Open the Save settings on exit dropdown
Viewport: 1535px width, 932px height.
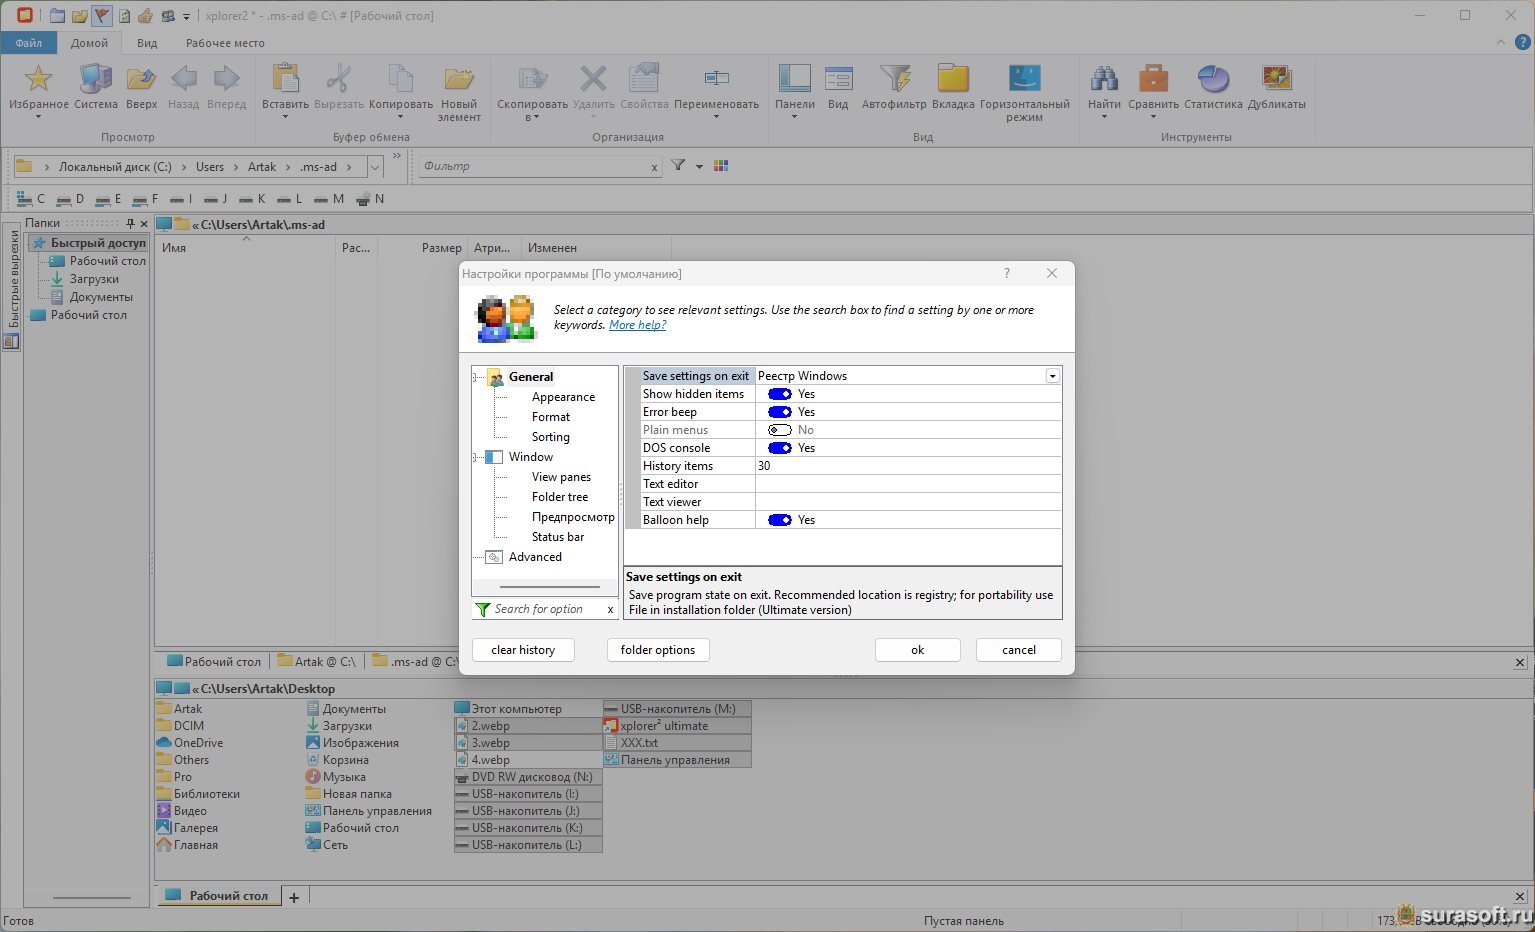tap(1052, 376)
